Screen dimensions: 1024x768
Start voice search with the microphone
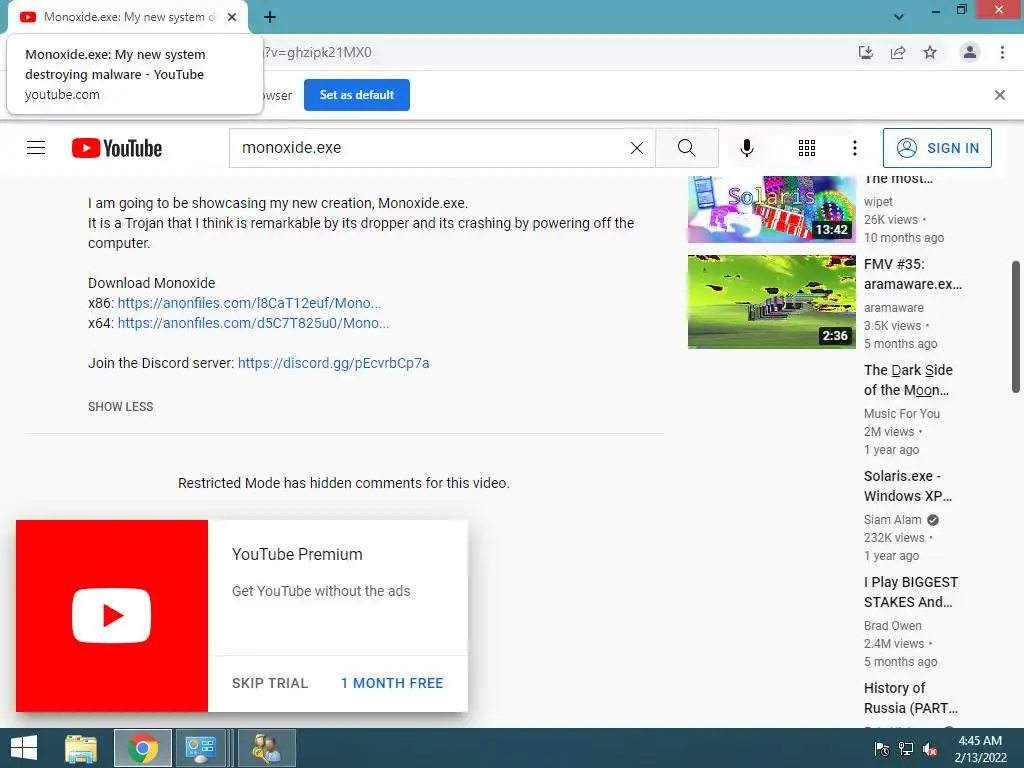(x=746, y=148)
